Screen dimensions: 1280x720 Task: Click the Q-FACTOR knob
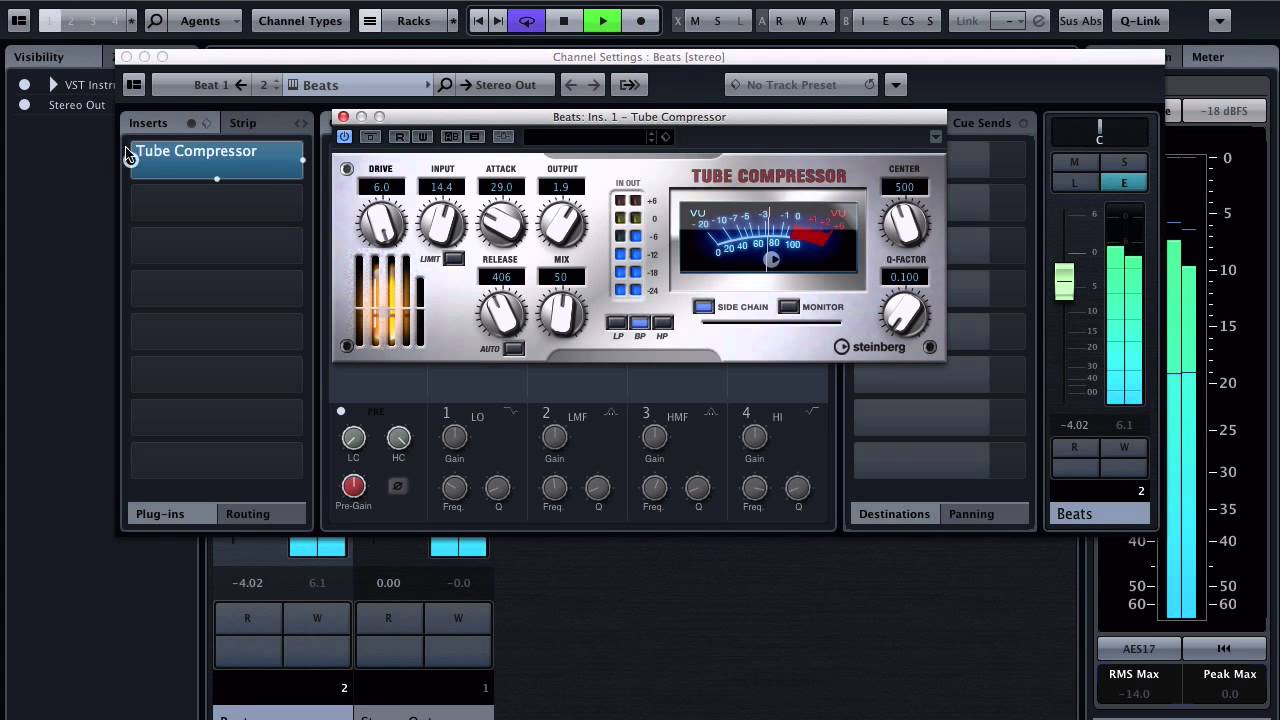click(905, 313)
